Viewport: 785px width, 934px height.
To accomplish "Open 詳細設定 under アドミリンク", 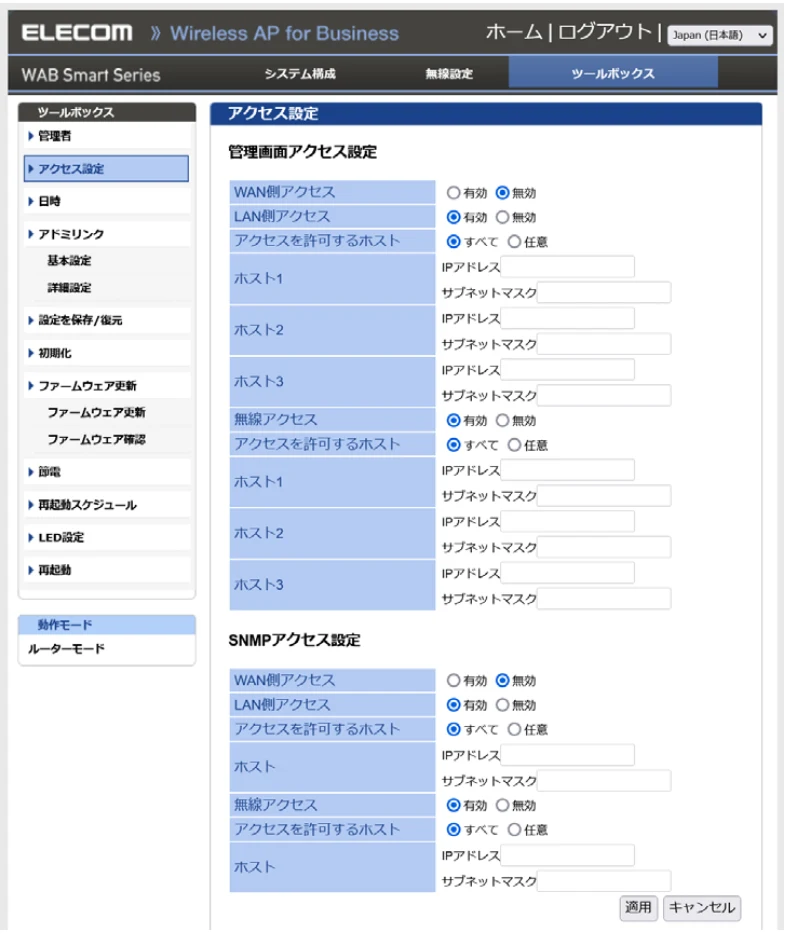I will pyautogui.click(x=69, y=288).
